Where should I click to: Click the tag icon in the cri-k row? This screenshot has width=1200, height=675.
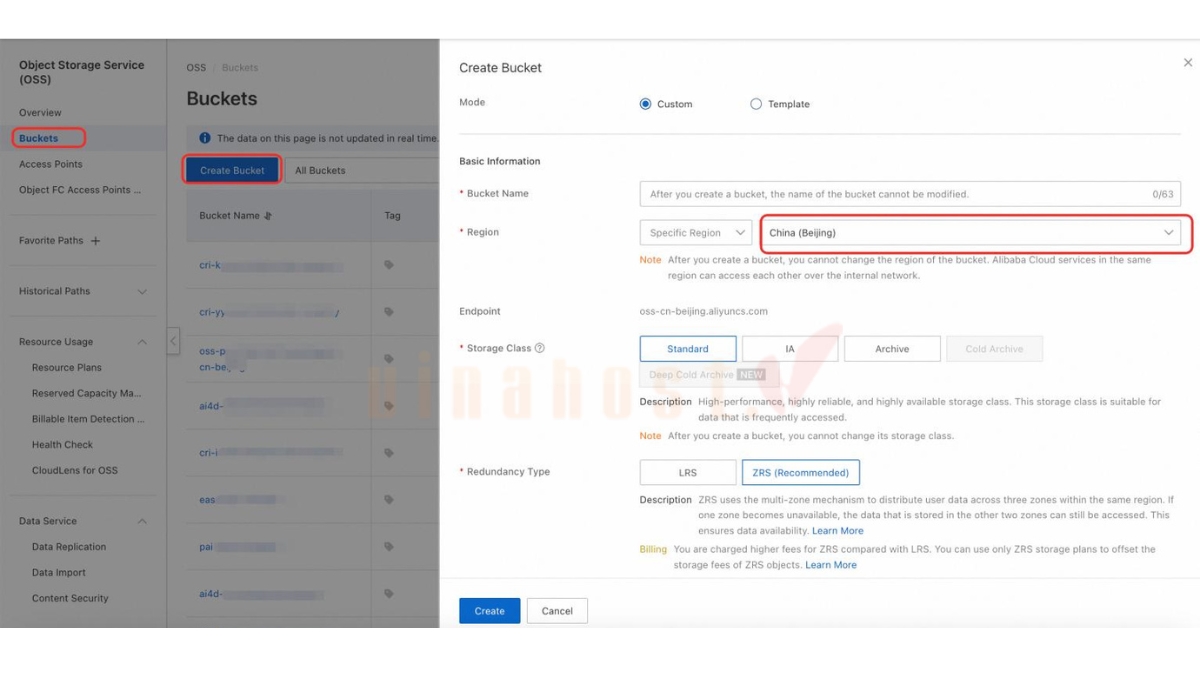(389, 266)
